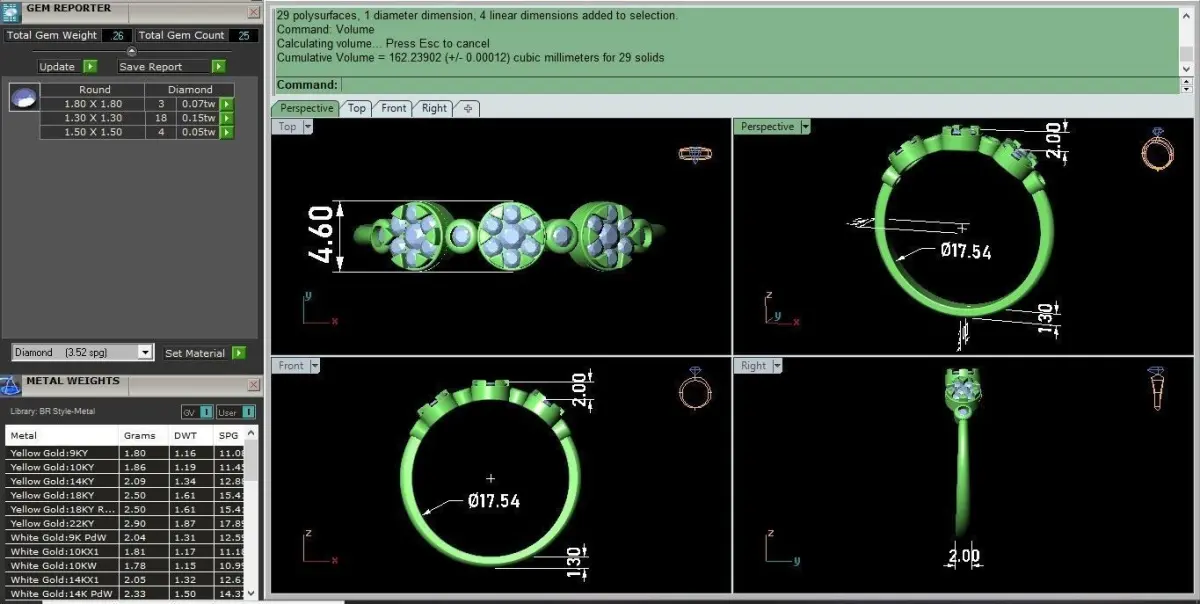Screen dimensions: 1200x604
Task: Click the 1.80 X 1.80 gem size cell
Action: [x=93, y=104]
